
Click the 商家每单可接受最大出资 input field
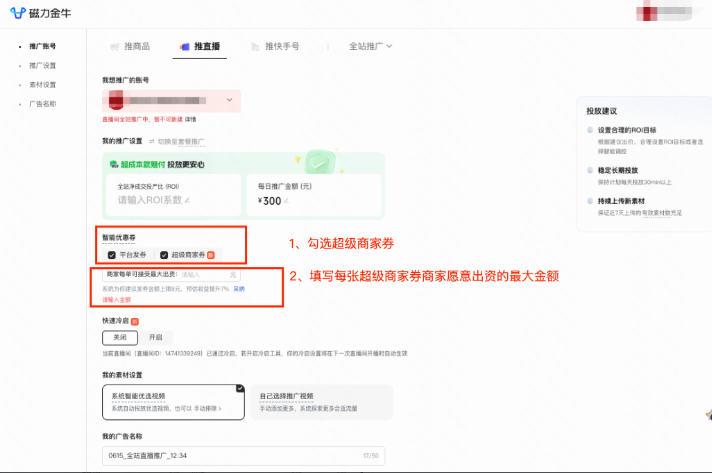coord(172,275)
